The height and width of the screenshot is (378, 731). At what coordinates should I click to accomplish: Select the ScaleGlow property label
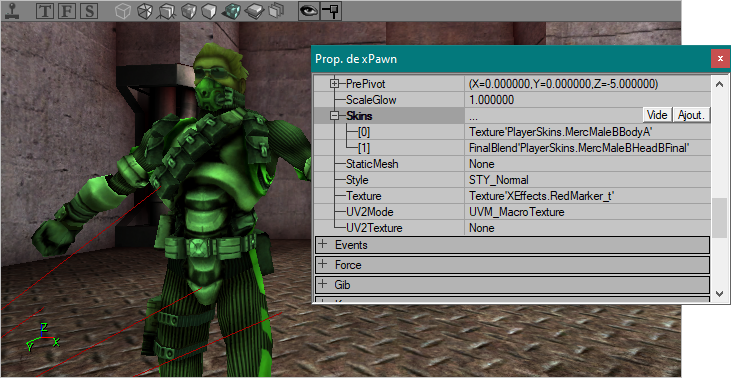(x=371, y=100)
